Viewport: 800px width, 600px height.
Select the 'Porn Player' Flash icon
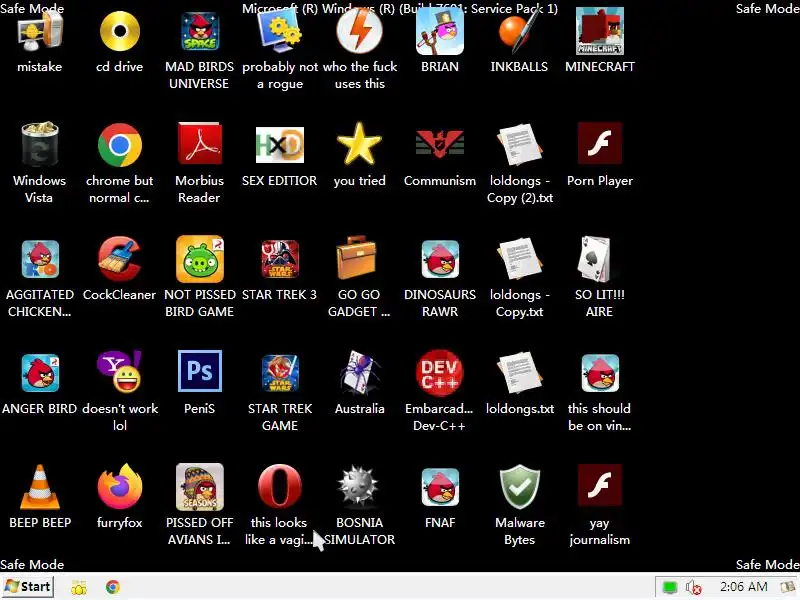(x=600, y=144)
